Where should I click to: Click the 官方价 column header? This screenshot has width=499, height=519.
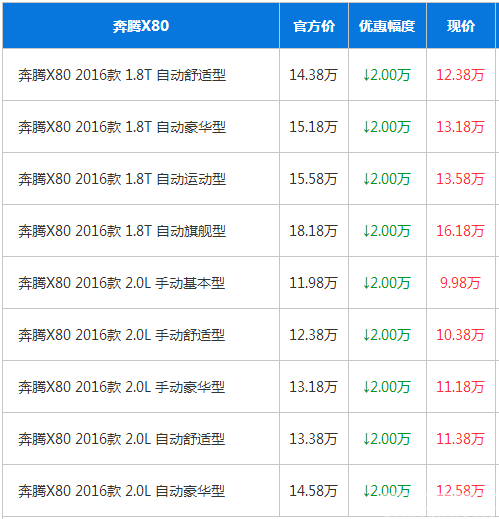(314, 26)
